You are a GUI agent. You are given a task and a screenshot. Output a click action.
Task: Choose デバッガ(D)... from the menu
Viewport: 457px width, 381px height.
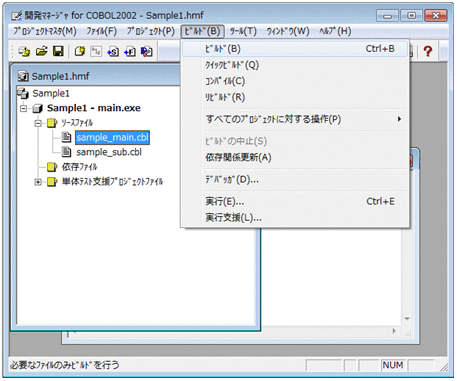pos(295,180)
